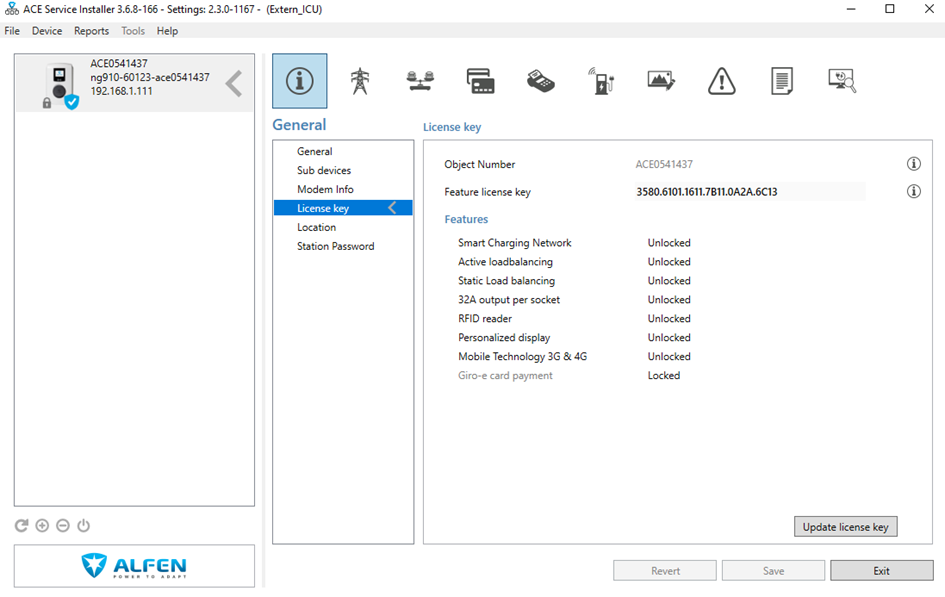Select Modem Info in the side list
Image resolution: width=945 pixels, height=597 pixels.
[x=325, y=189]
